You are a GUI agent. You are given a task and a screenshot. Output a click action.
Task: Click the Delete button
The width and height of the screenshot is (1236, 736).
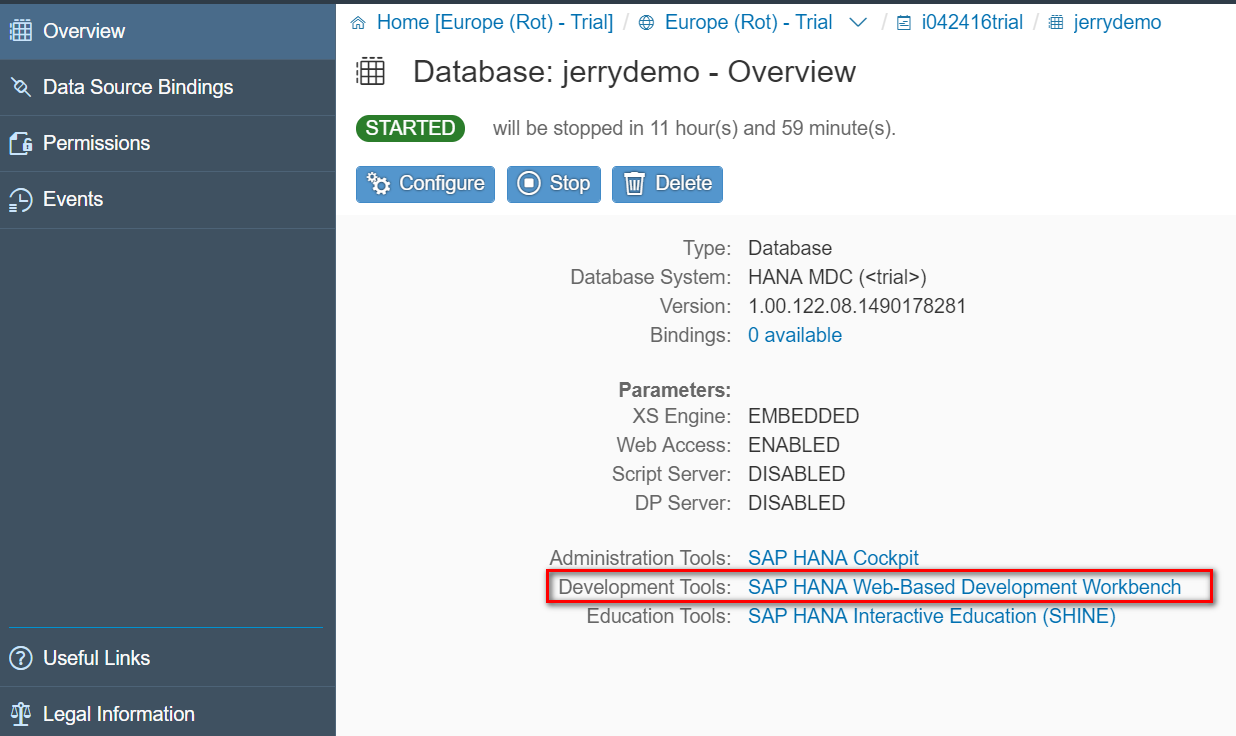point(667,184)
